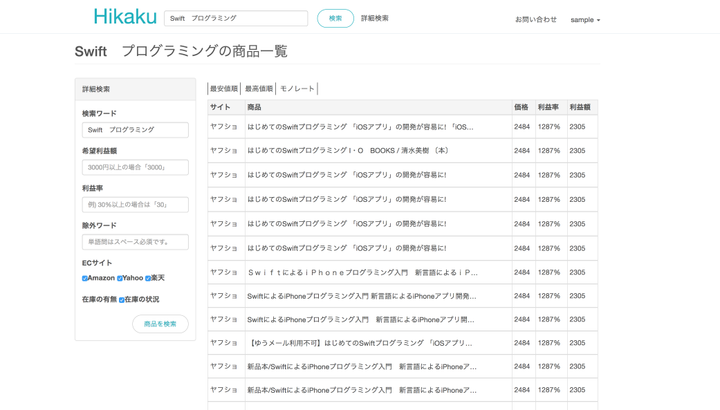Open the お問い合わせ contact link

[535, 19]
